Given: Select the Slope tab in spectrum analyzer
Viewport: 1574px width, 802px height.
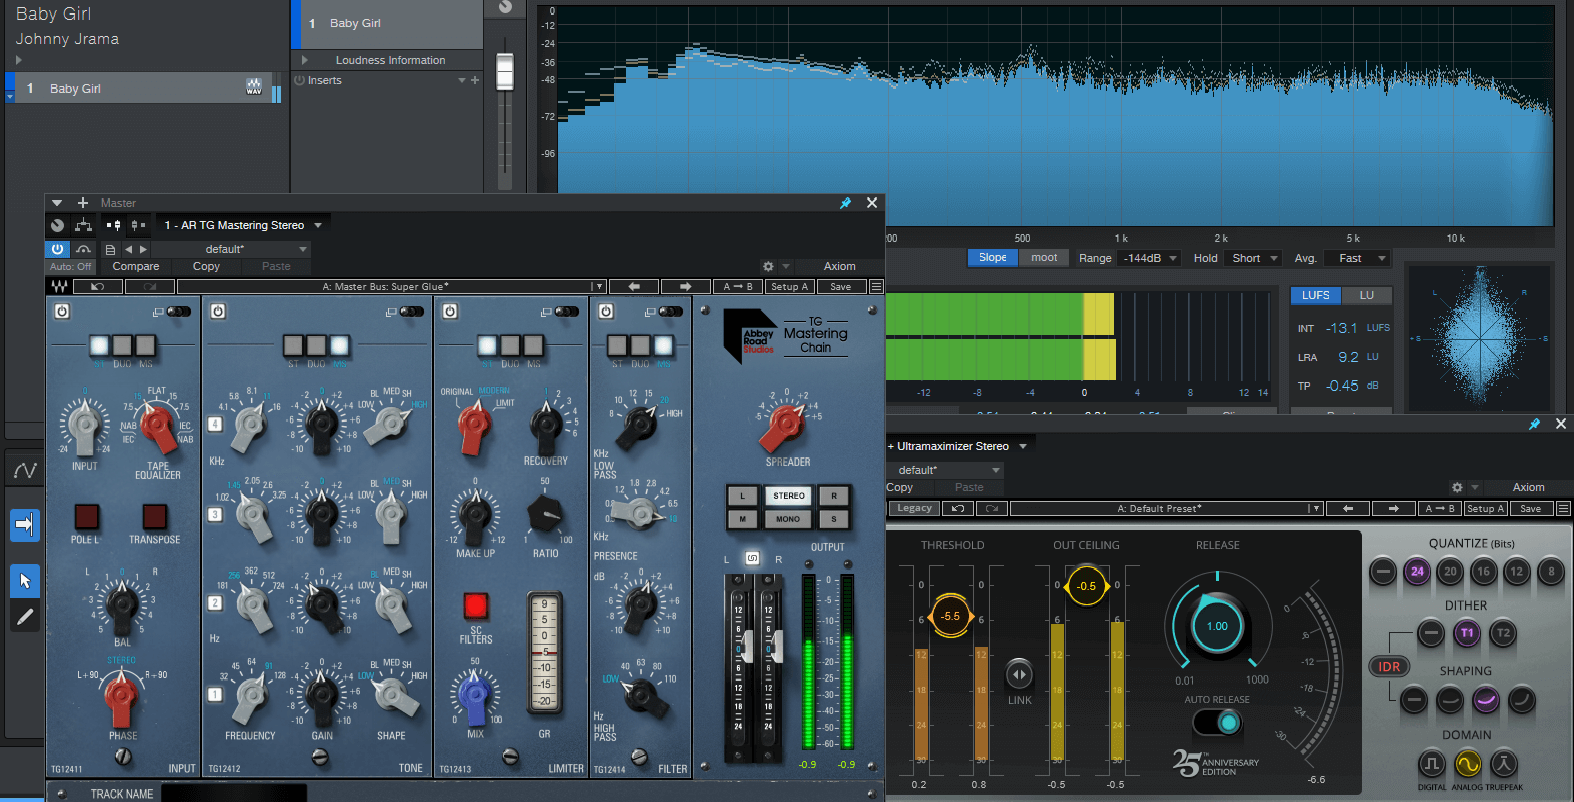Looking at the screenshot, I should point(992,257).
